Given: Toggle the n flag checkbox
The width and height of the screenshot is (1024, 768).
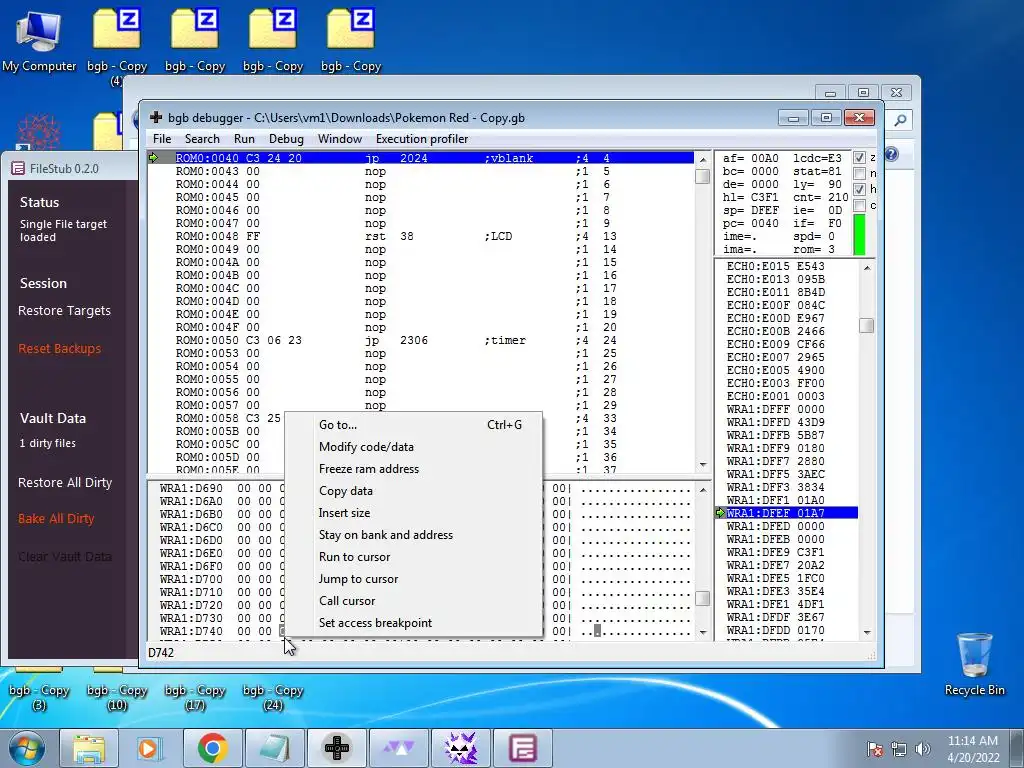Looking at the screenshot, I should coord(859,173).
